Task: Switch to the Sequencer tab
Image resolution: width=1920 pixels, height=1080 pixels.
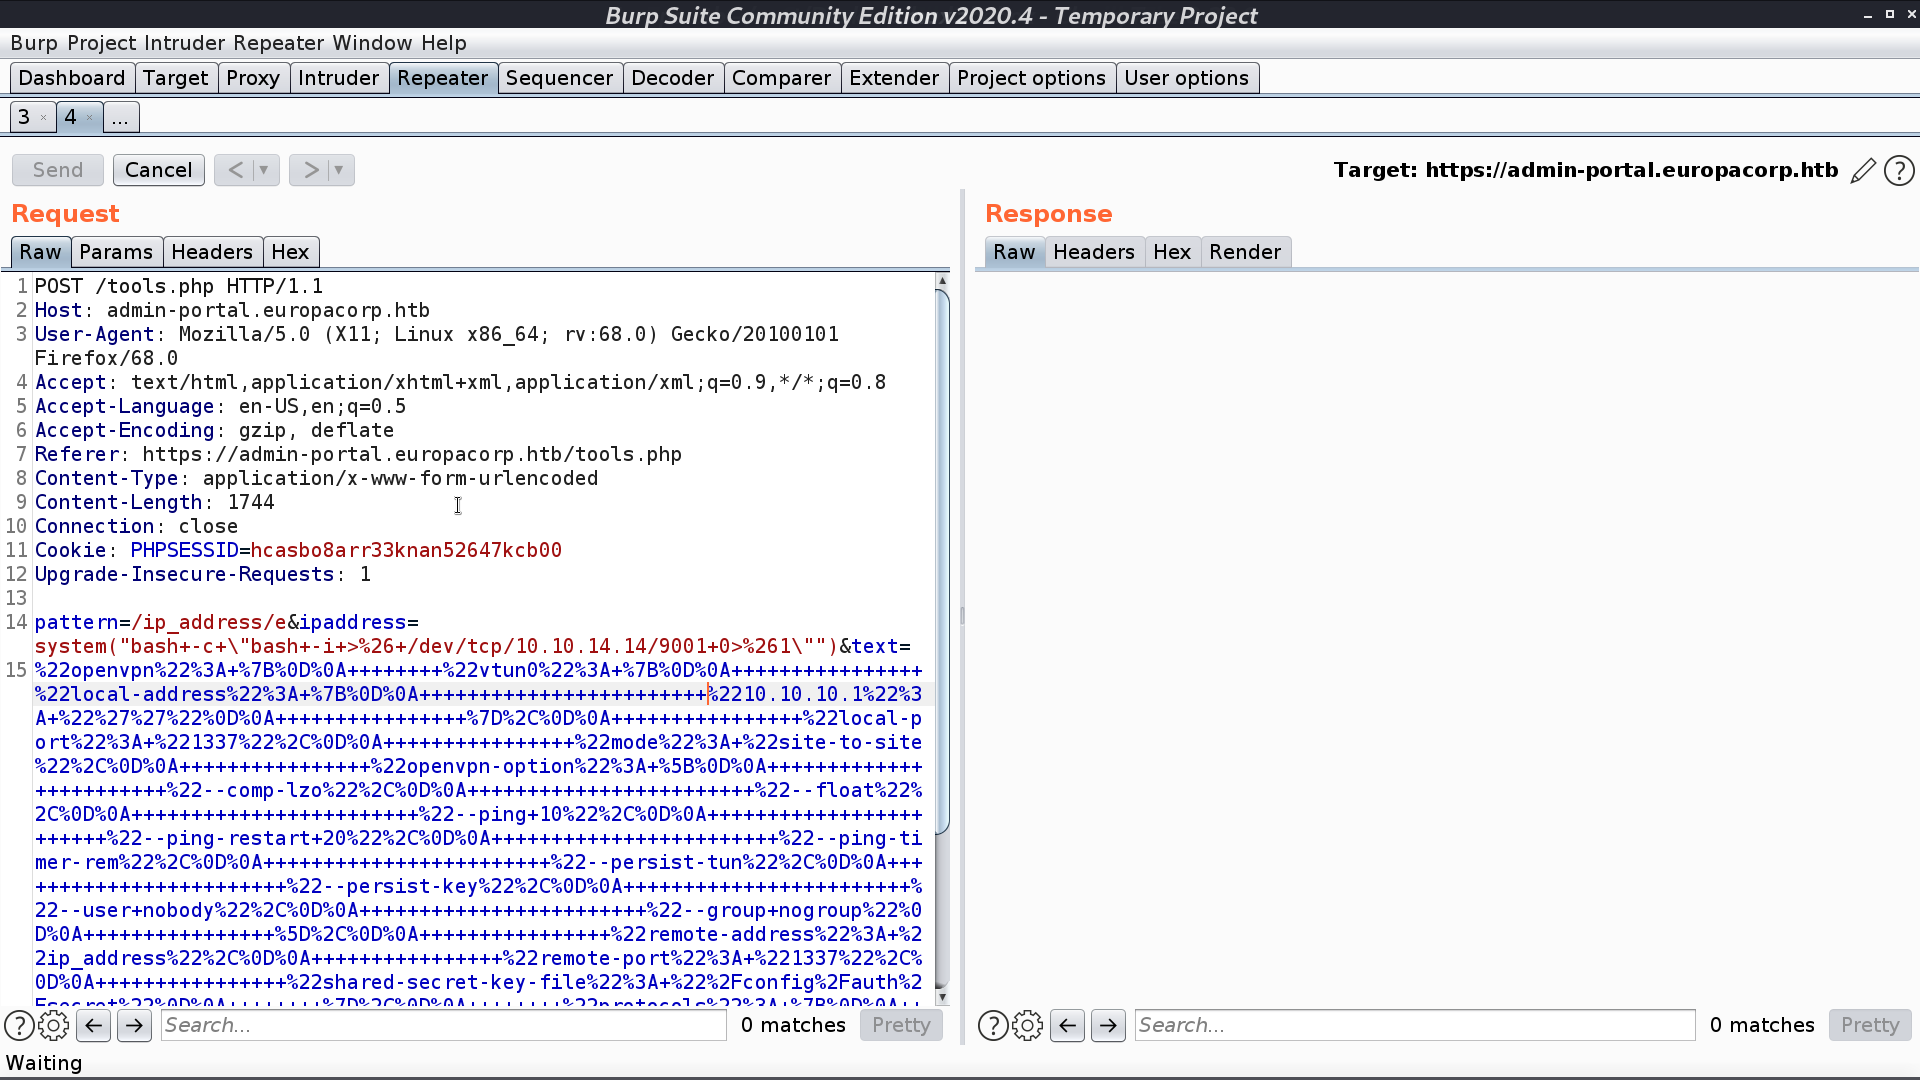Action: click(x=560, y=78)
